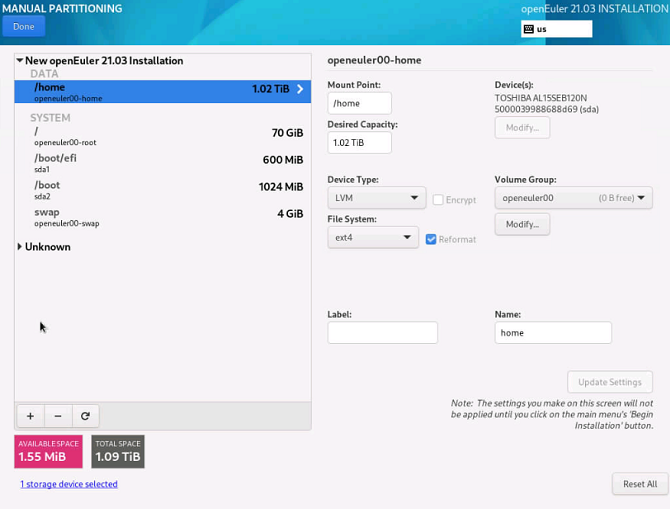Viewport: 670px width, 509px height.
Task: Click the keyboard layout 'us' indicator
Action: click(556, 29)
